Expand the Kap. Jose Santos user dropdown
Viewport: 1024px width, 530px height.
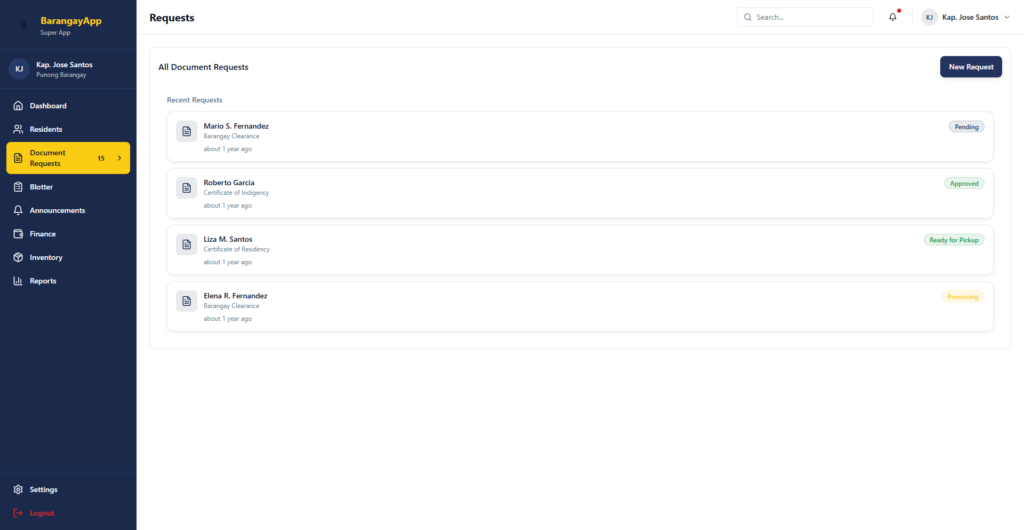pos(966,17)
